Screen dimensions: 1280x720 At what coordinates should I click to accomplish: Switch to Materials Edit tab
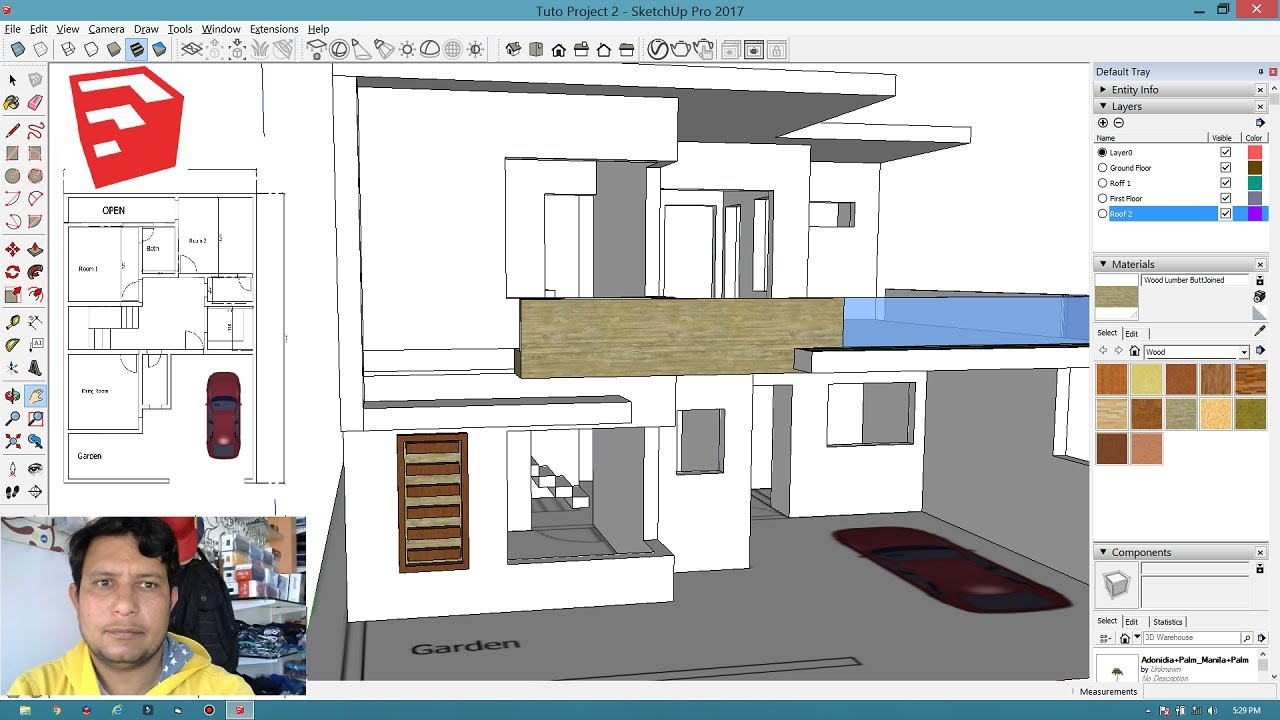pos(1131,333)
